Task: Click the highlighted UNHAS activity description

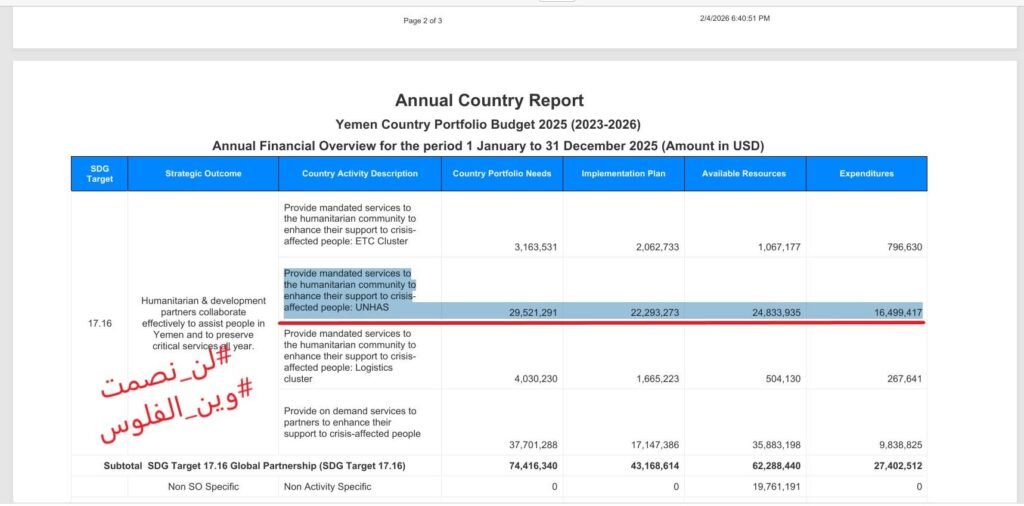Action: pyautogui.click(x=349, y=291)
